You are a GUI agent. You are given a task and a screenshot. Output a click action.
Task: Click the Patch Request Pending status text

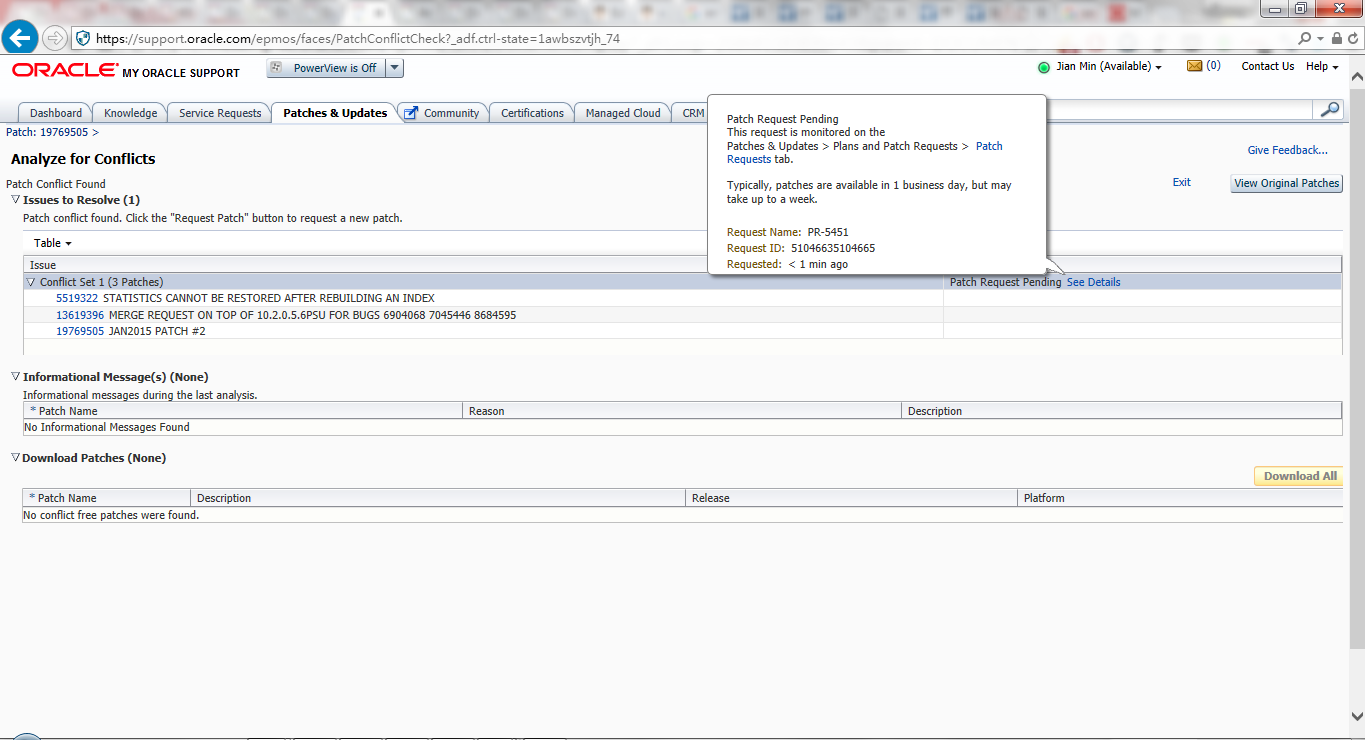pyautogui.click(x=1005, y=282)
